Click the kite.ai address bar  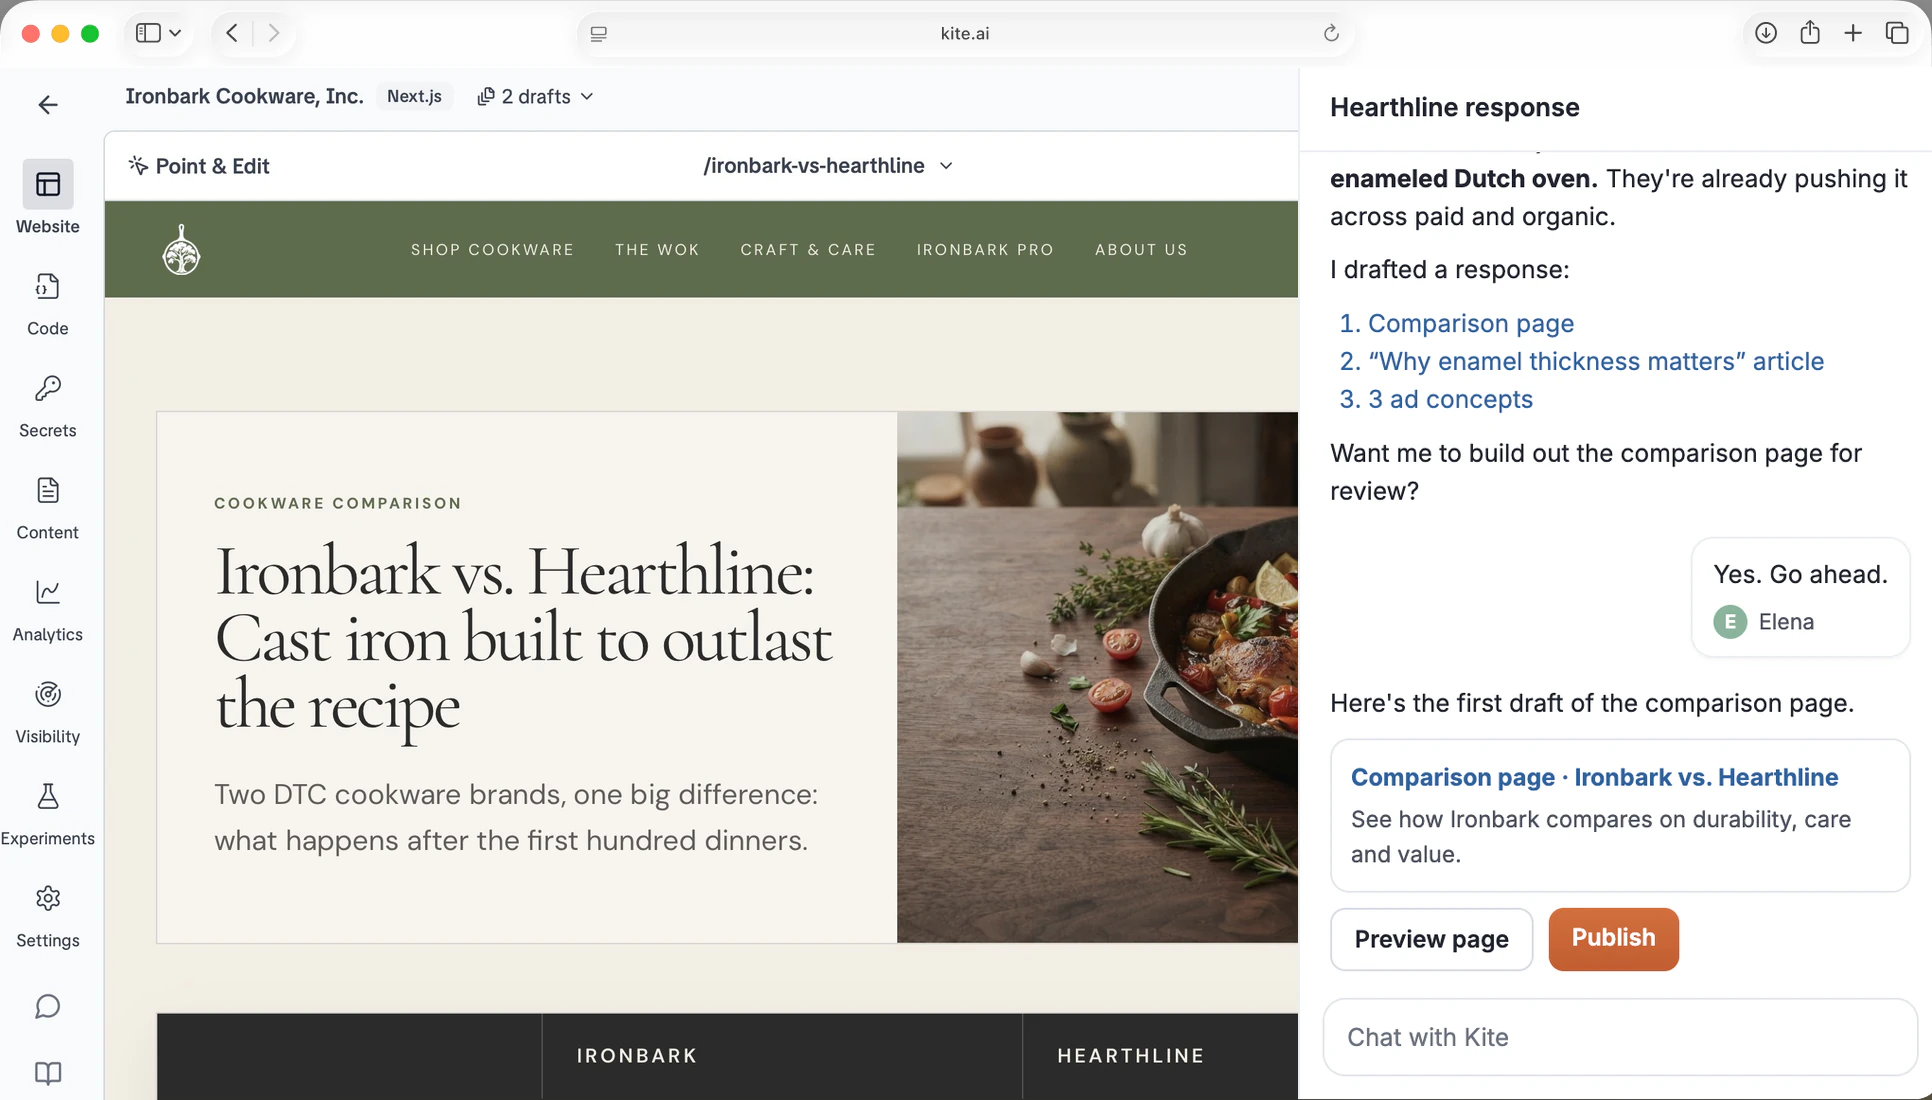pos(965,33)
